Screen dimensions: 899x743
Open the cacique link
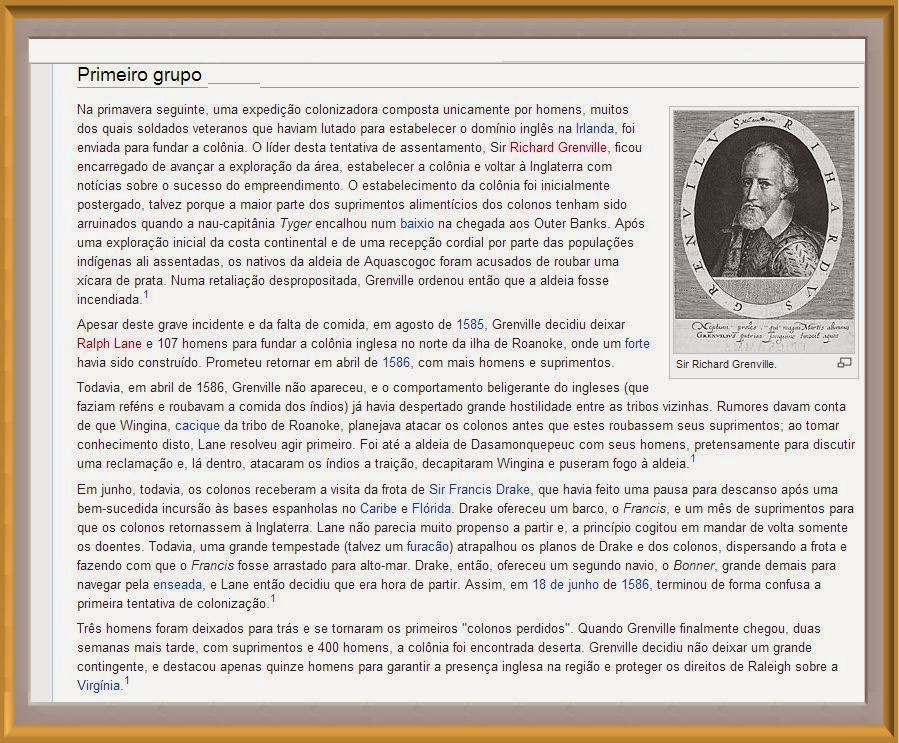coord(197,425)
